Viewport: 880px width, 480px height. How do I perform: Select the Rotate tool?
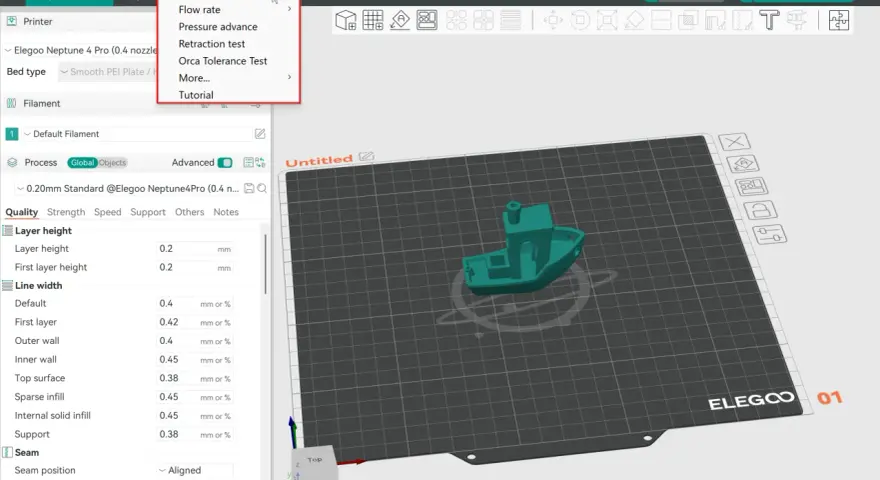tap(580, 21)
